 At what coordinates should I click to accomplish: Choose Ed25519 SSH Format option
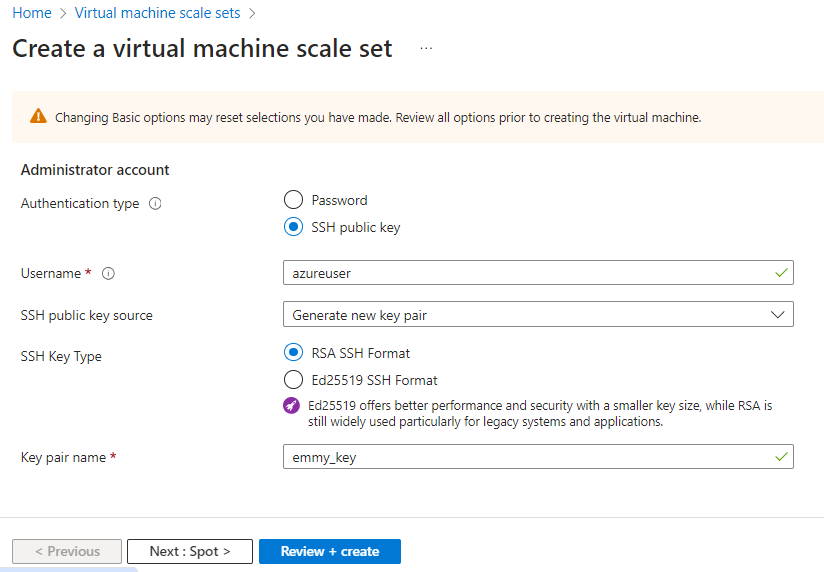293,380
